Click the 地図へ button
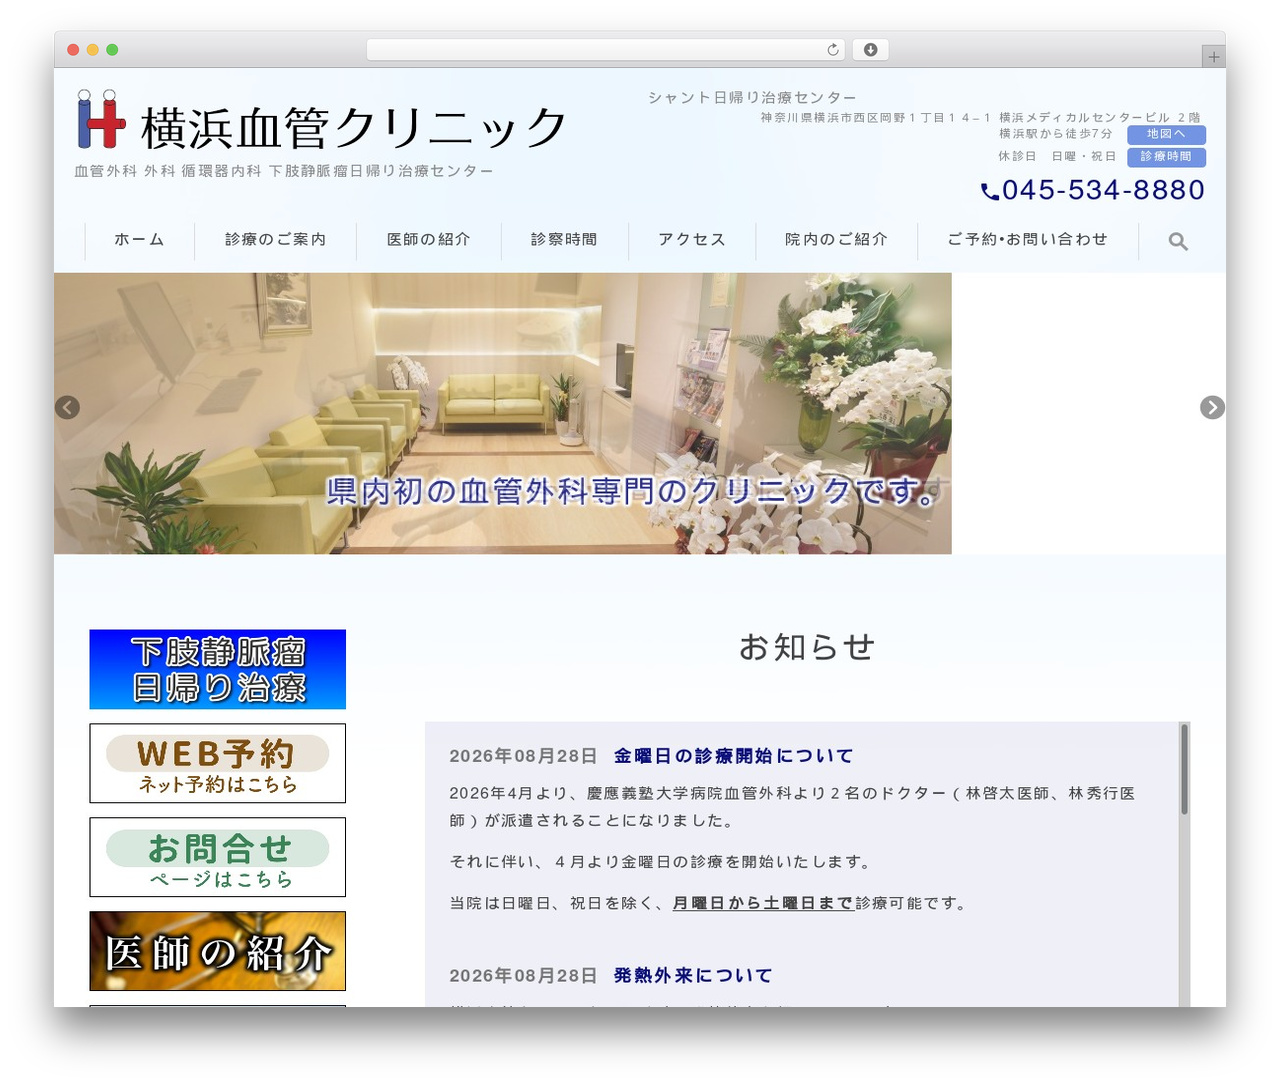Viewport: 1280px width, 1084px height. point(1166,134)
